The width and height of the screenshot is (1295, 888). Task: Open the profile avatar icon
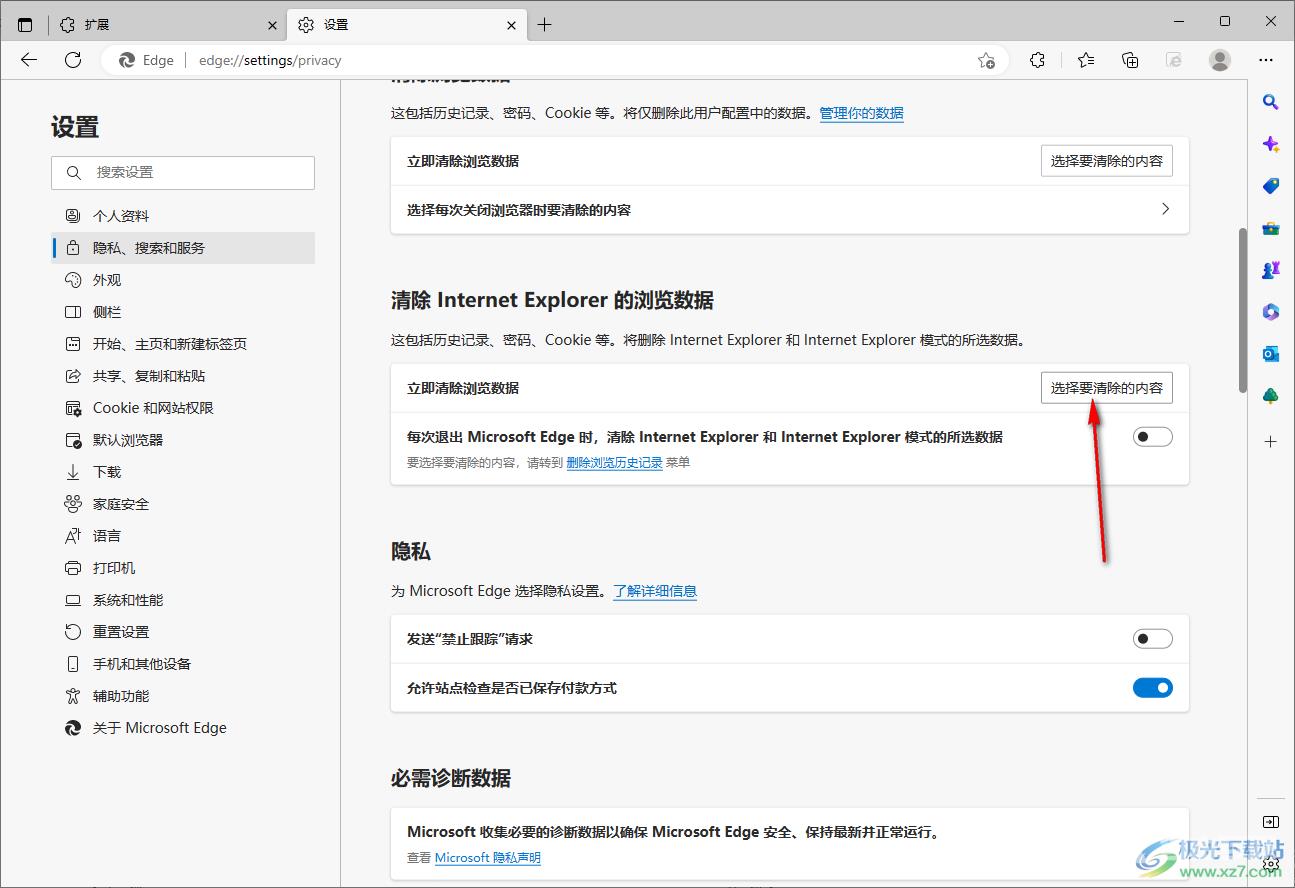pyautogui.click(x=1220, y=60)
